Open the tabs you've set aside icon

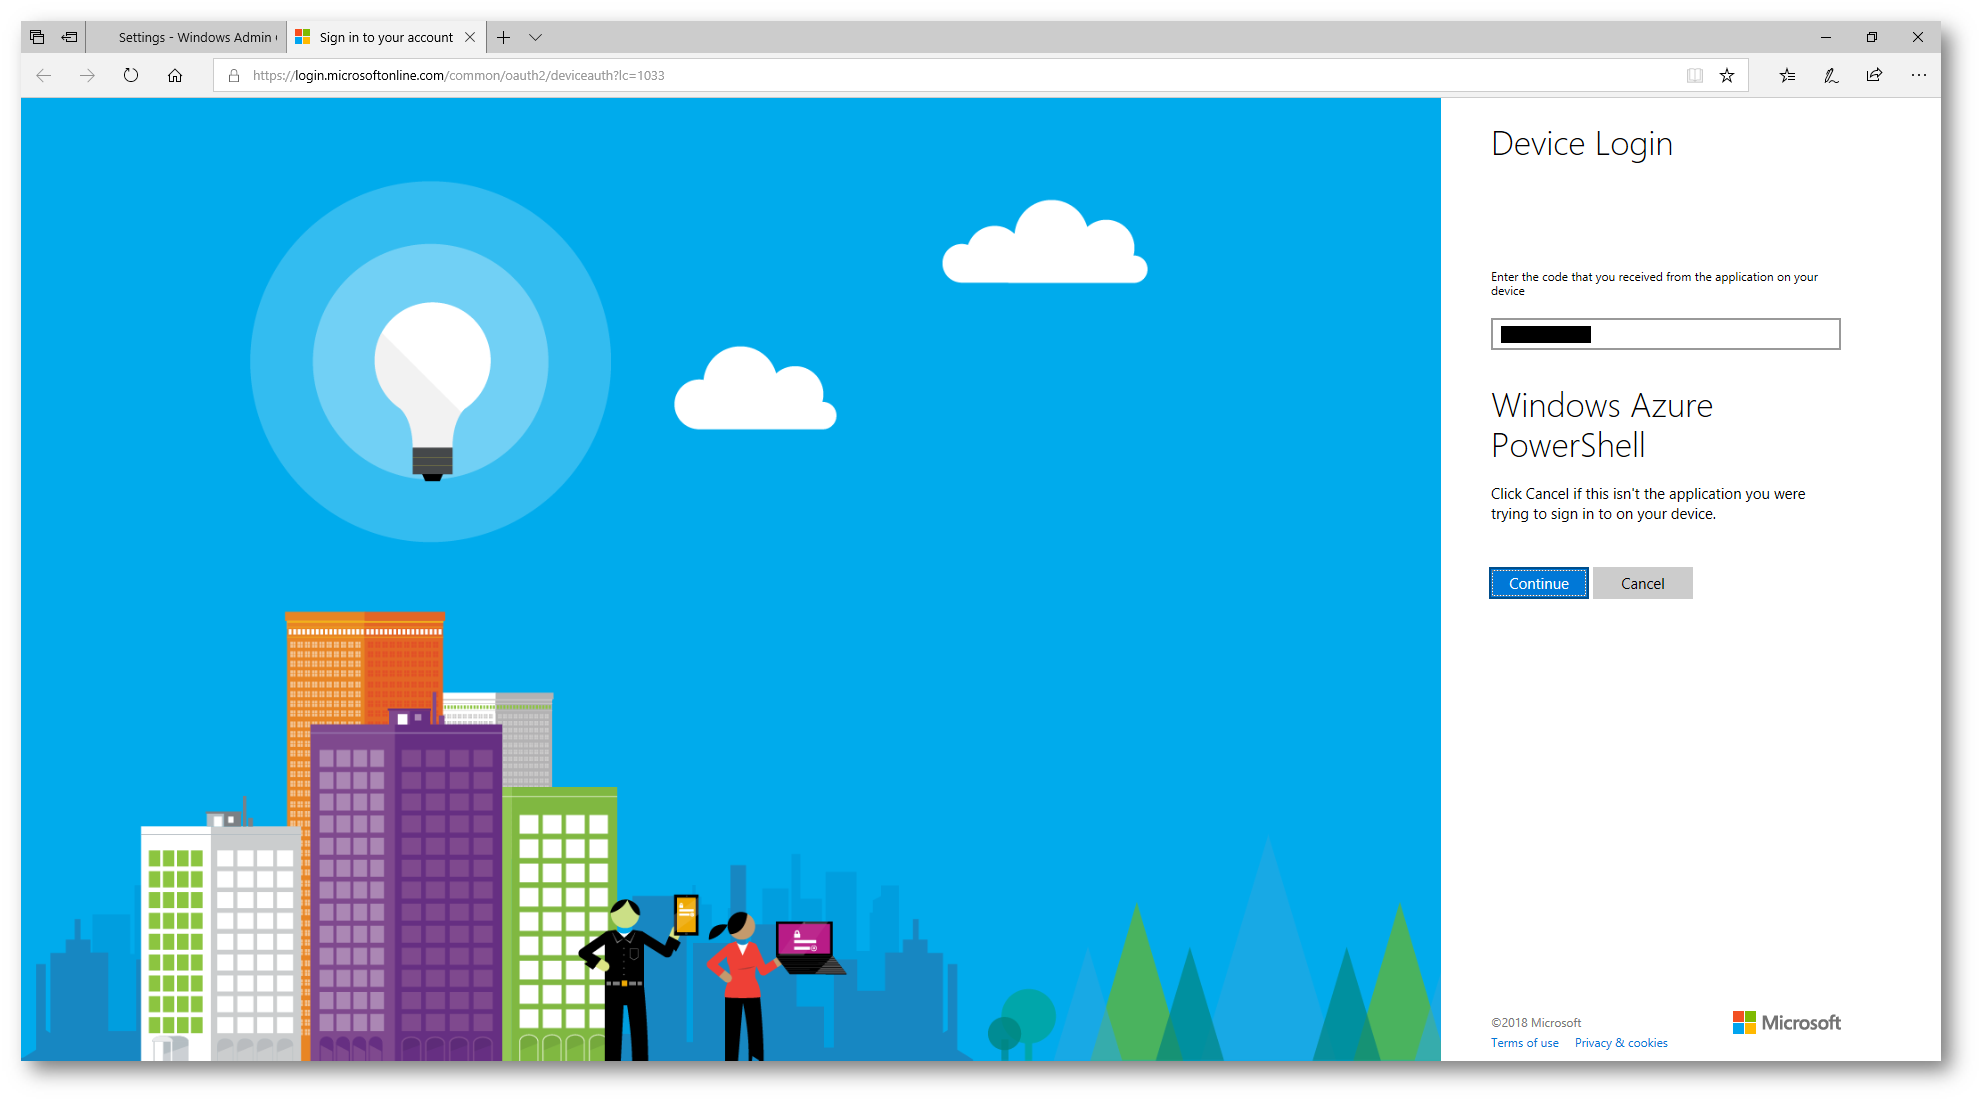[x=37, y=37]
